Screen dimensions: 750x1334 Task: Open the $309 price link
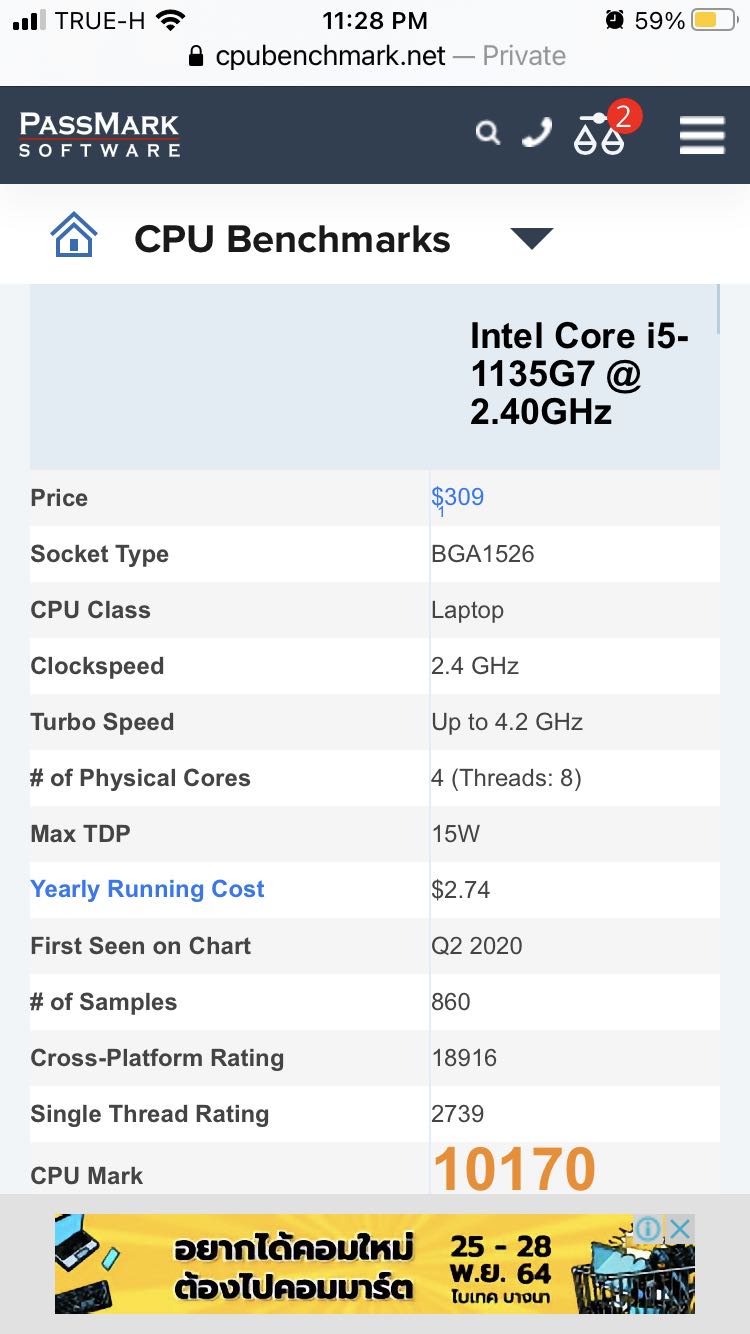[x=458, y=497]
